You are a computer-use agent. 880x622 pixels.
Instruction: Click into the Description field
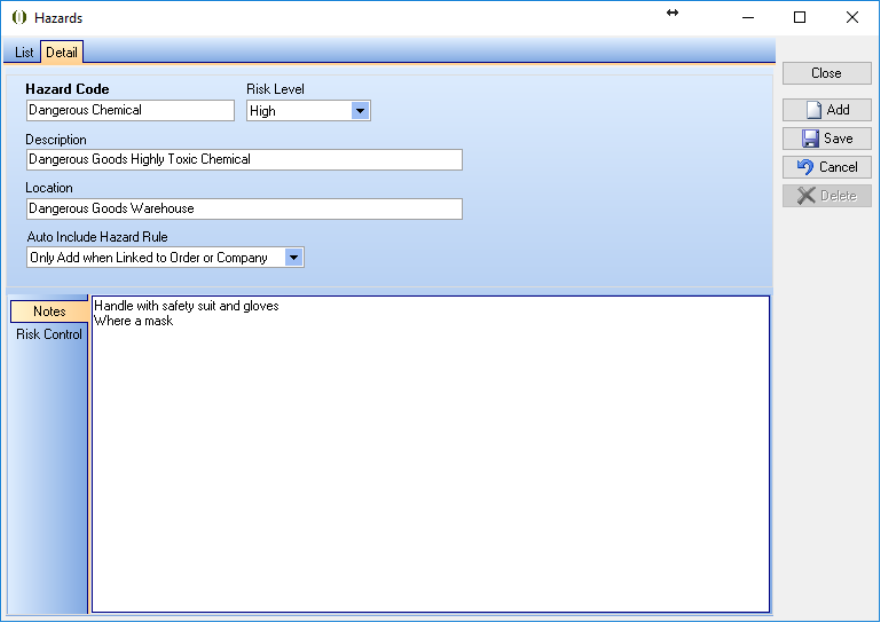tap(244, 159)
